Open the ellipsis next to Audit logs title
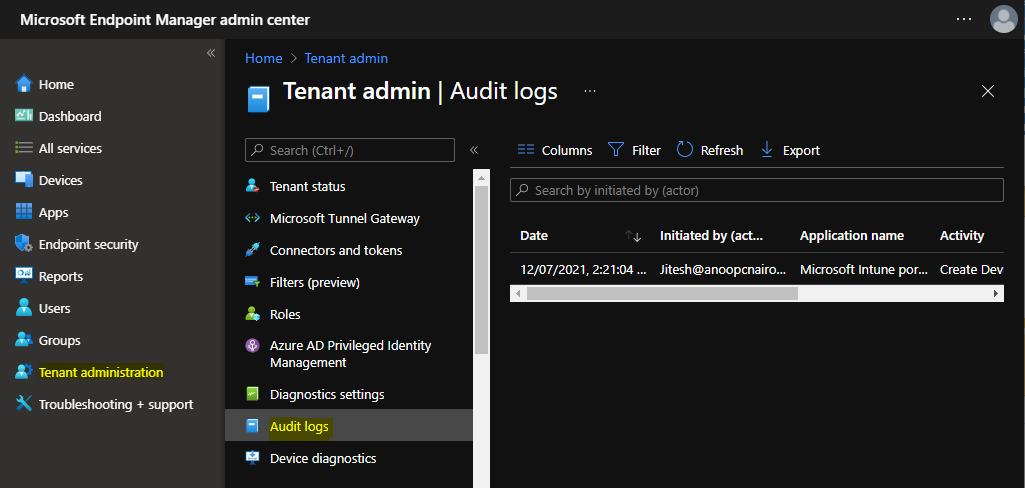The width and height of the screenshot is (1025, 488). pyautogui.click(x=590, y=91)
